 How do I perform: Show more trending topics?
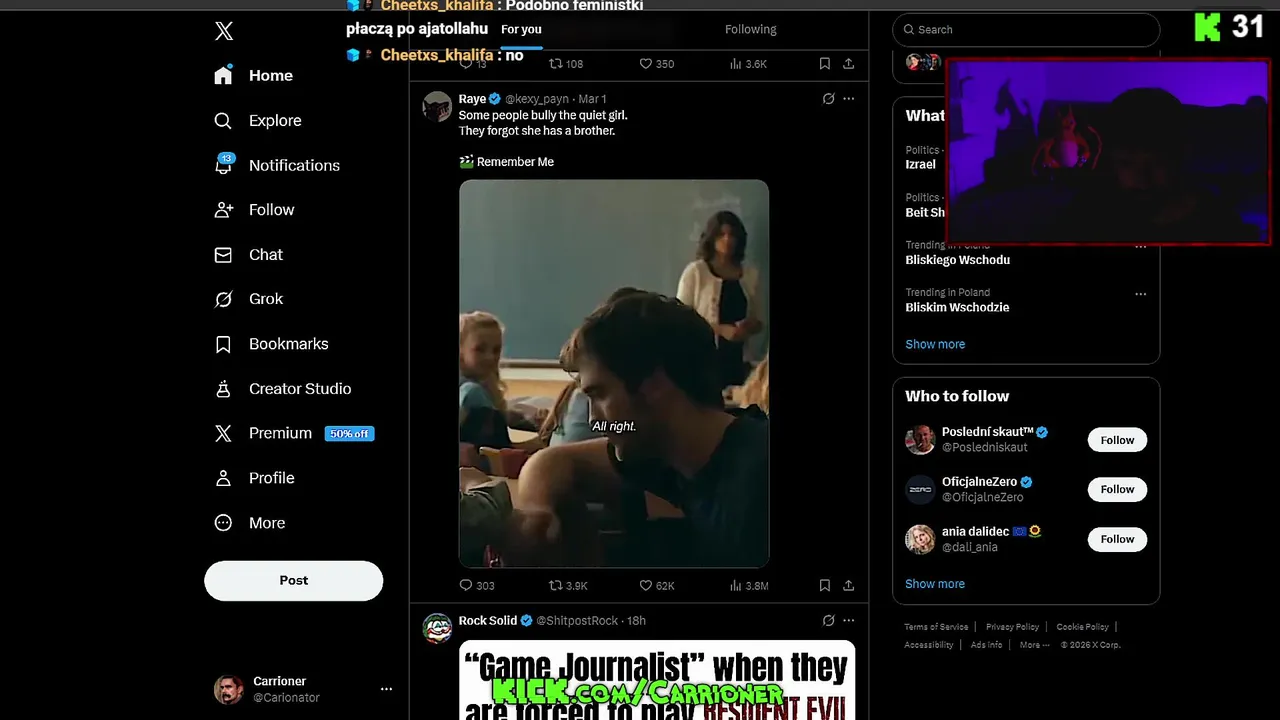pyautogui.click(x=935, y=344)
